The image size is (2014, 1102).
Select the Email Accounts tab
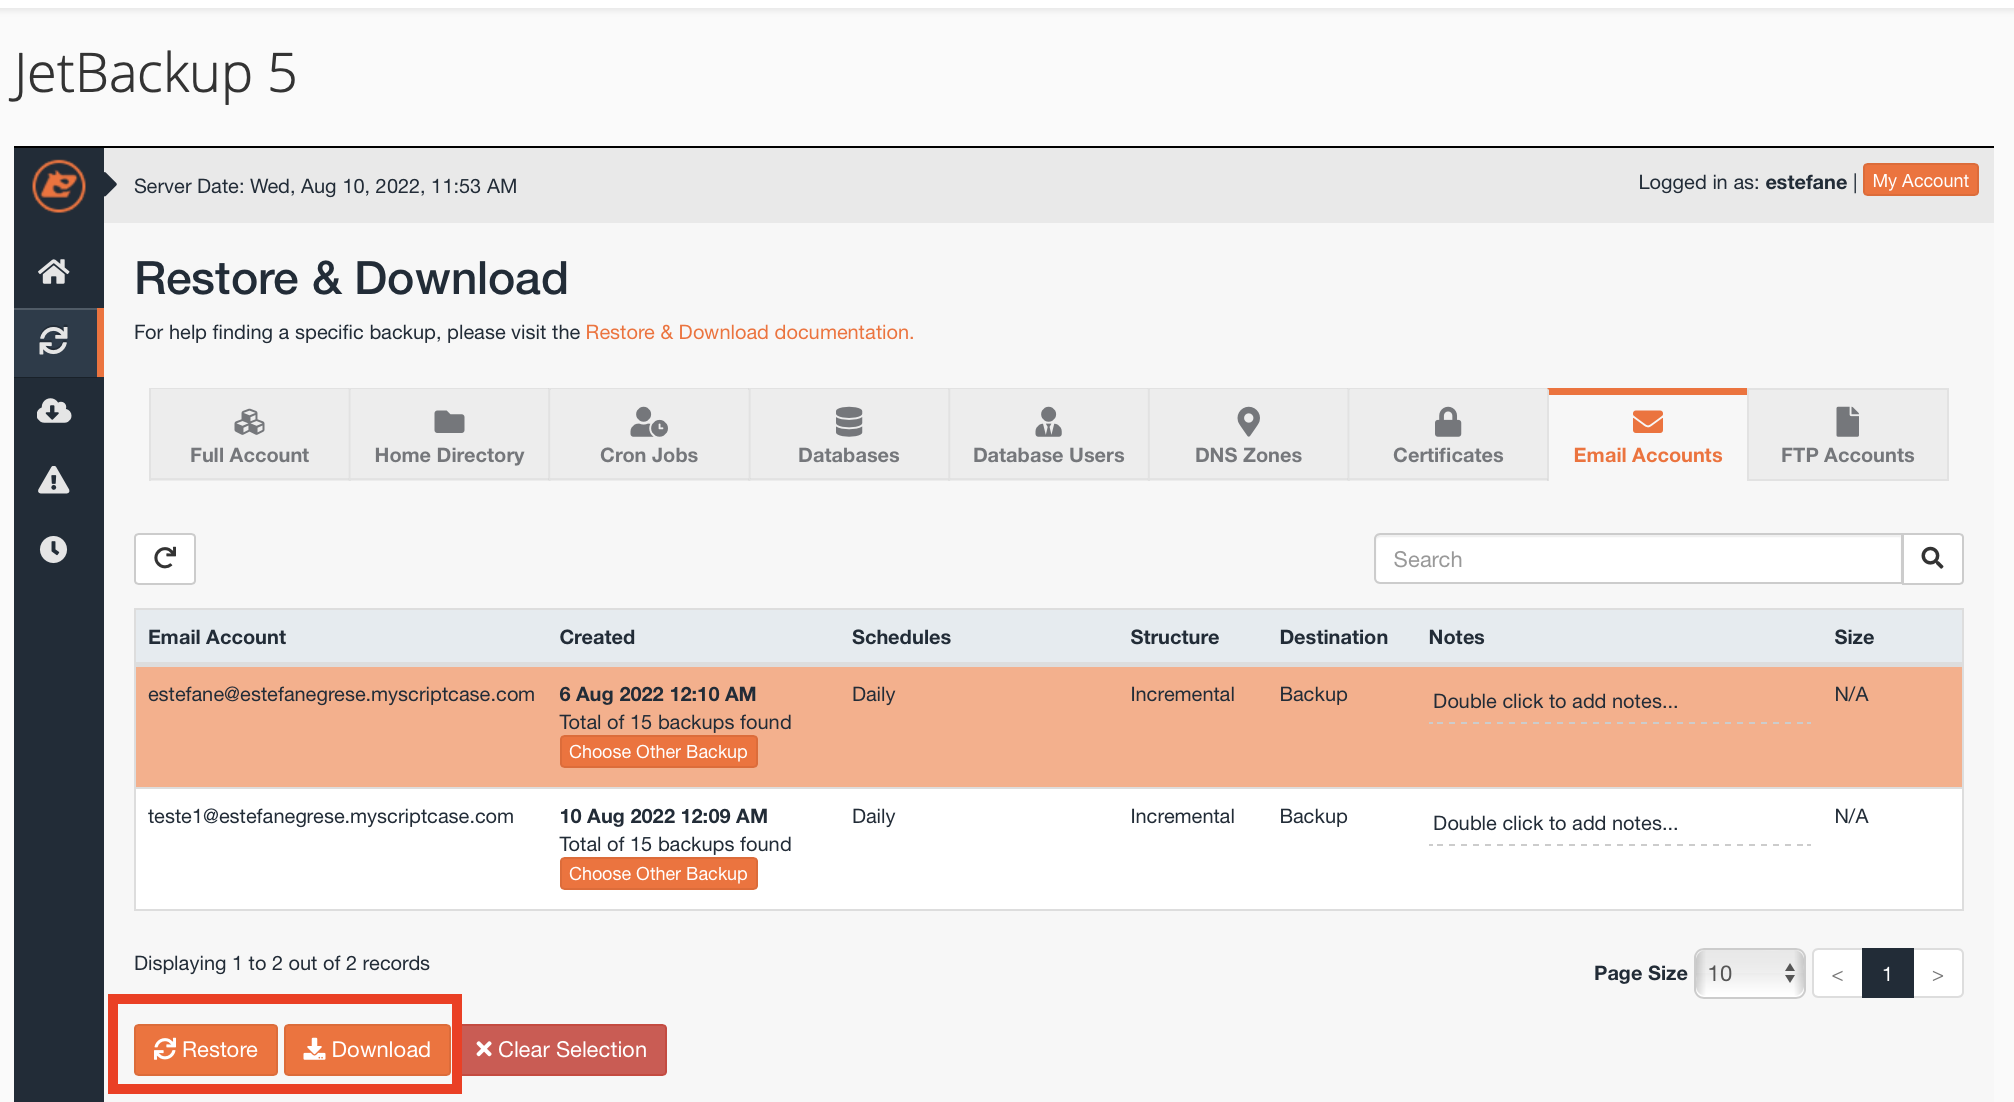click(1648, 435)
